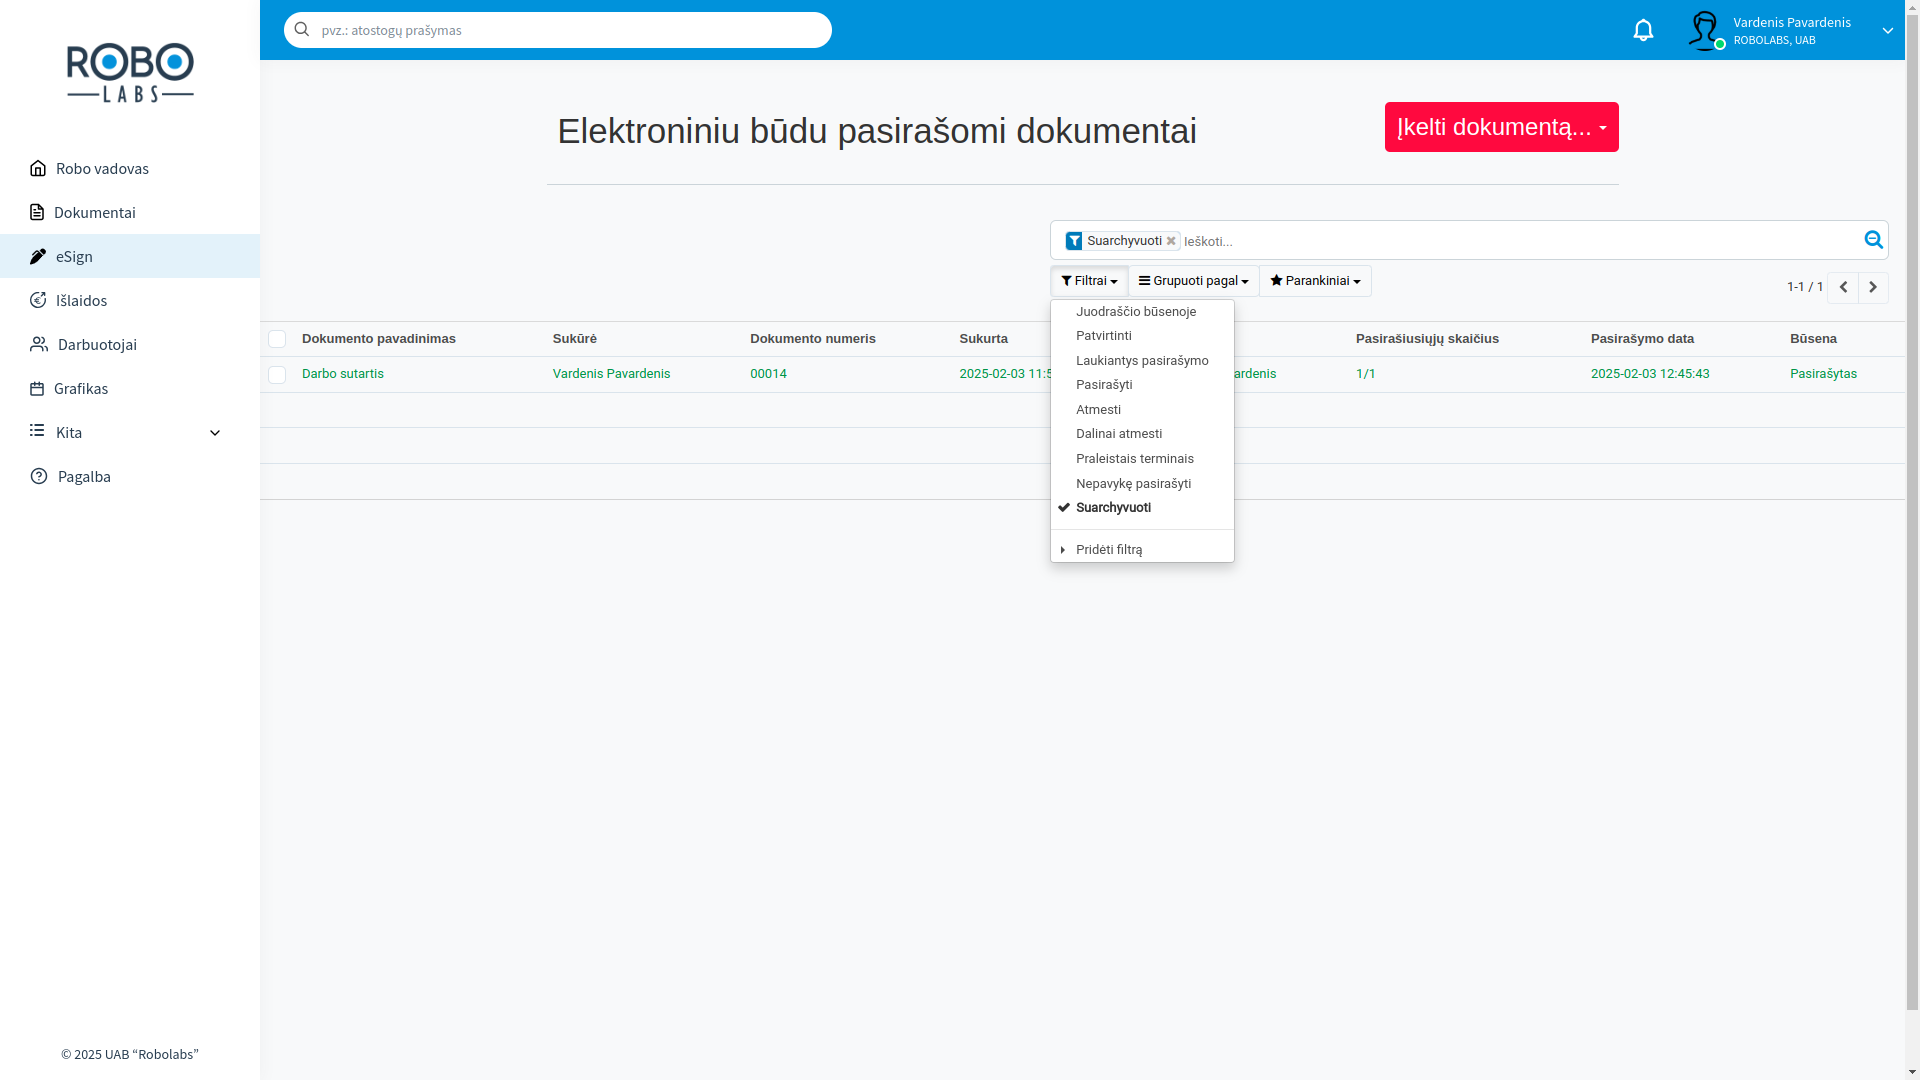This screenshot has width=1920, height=1080.
Task: Sort by Pasirašymo data column
Action: coord(1642,339)
